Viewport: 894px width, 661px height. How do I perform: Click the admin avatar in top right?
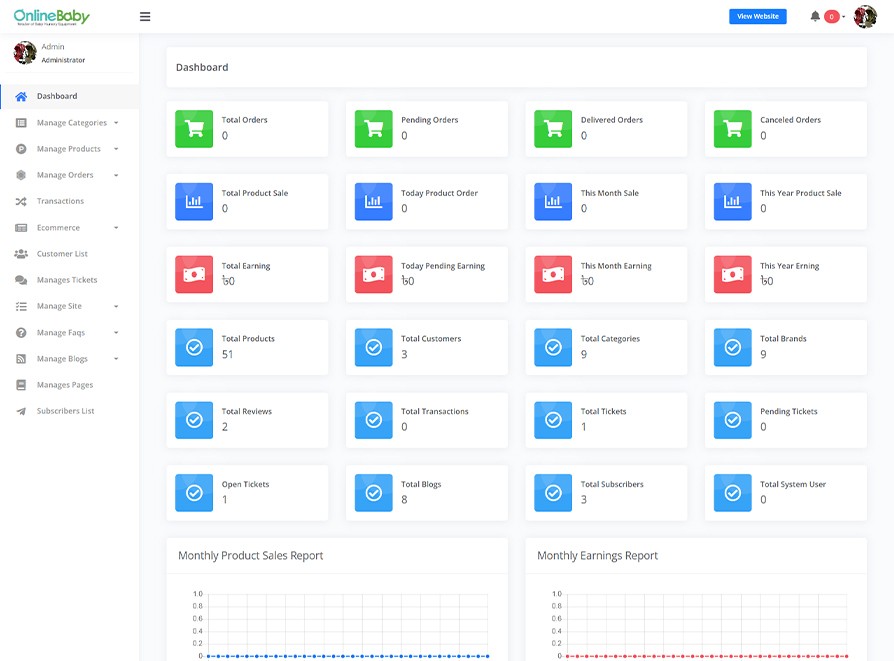pos(865,17)
